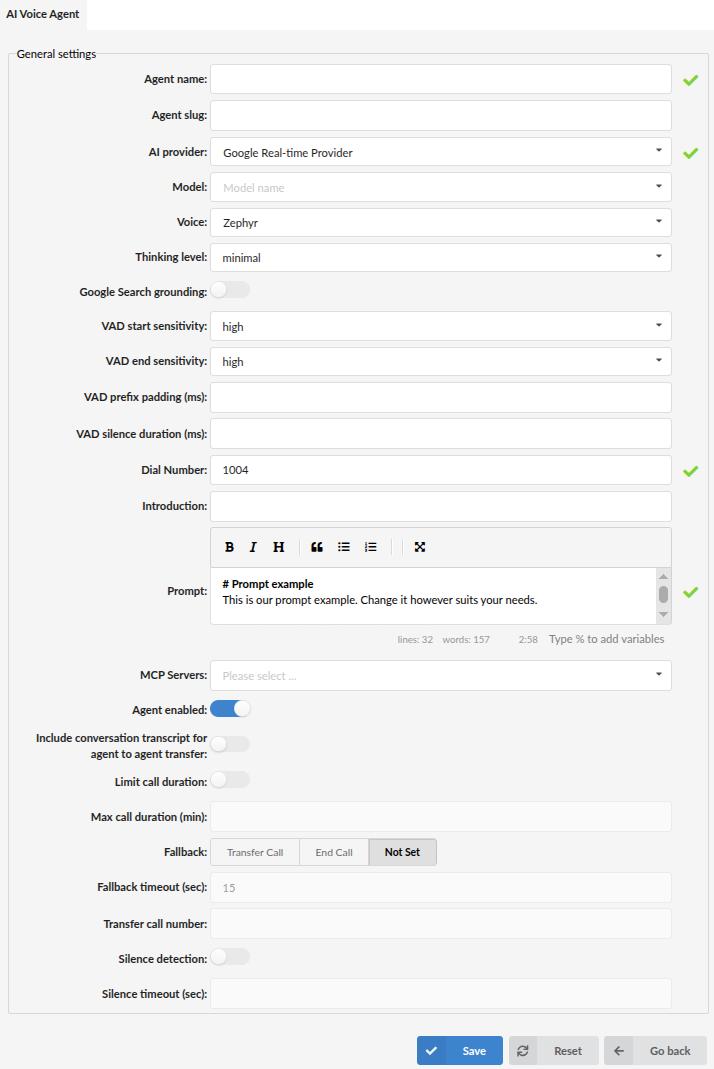Insert numbered list in prompt editor
Screen dimensions: 714x1069
[x=370, y=547]
